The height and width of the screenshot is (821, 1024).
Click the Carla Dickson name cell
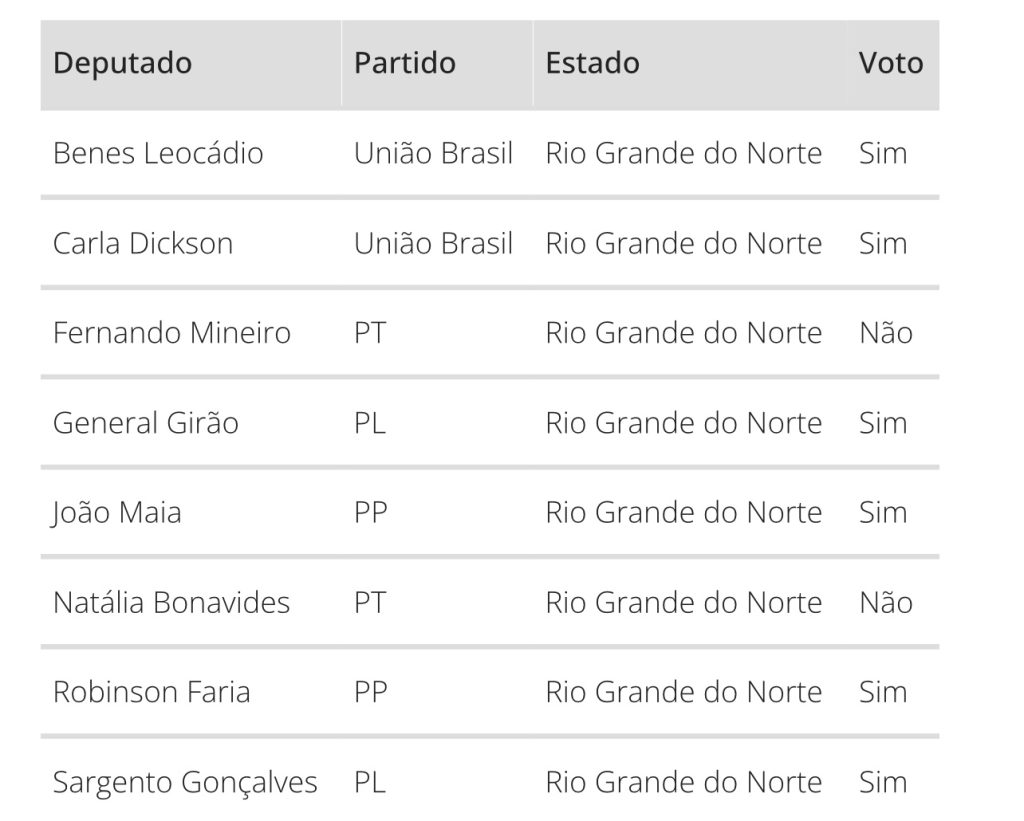click(143, 244)
